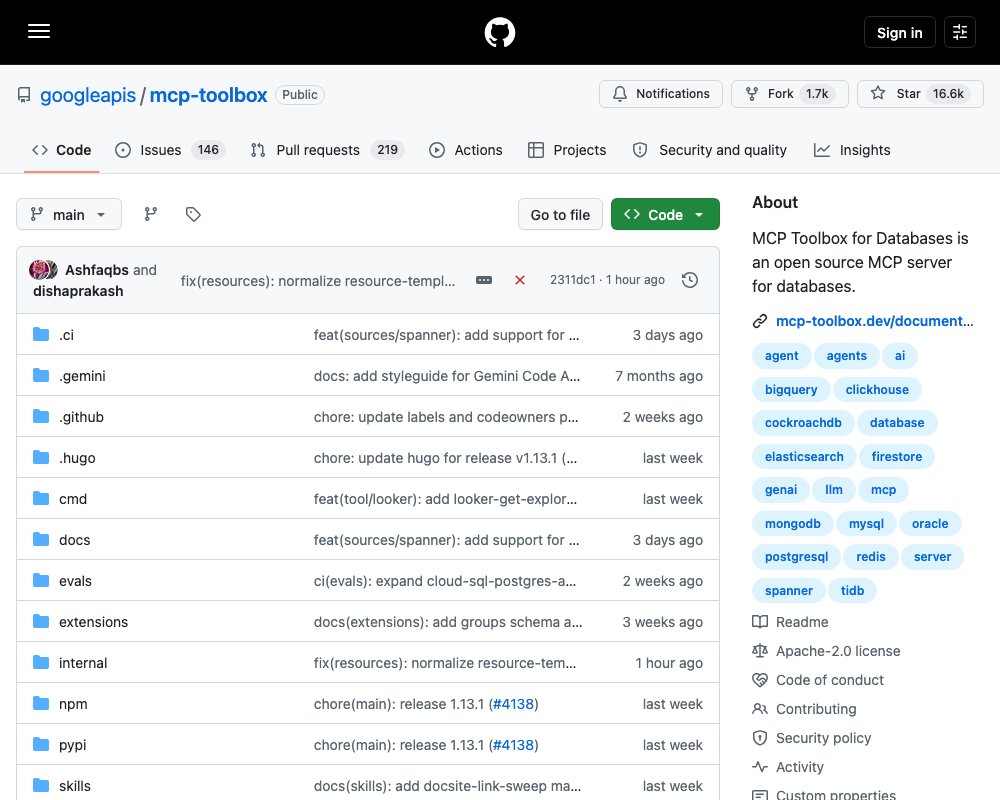Open commit message for .gemini styleguide
1000x800 pixels.
[446, 376]
